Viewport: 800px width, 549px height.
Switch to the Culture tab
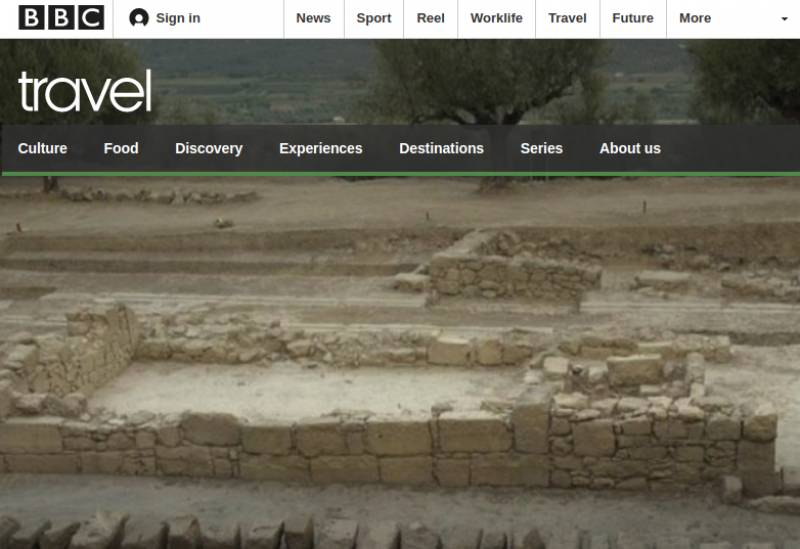point(43,148)
